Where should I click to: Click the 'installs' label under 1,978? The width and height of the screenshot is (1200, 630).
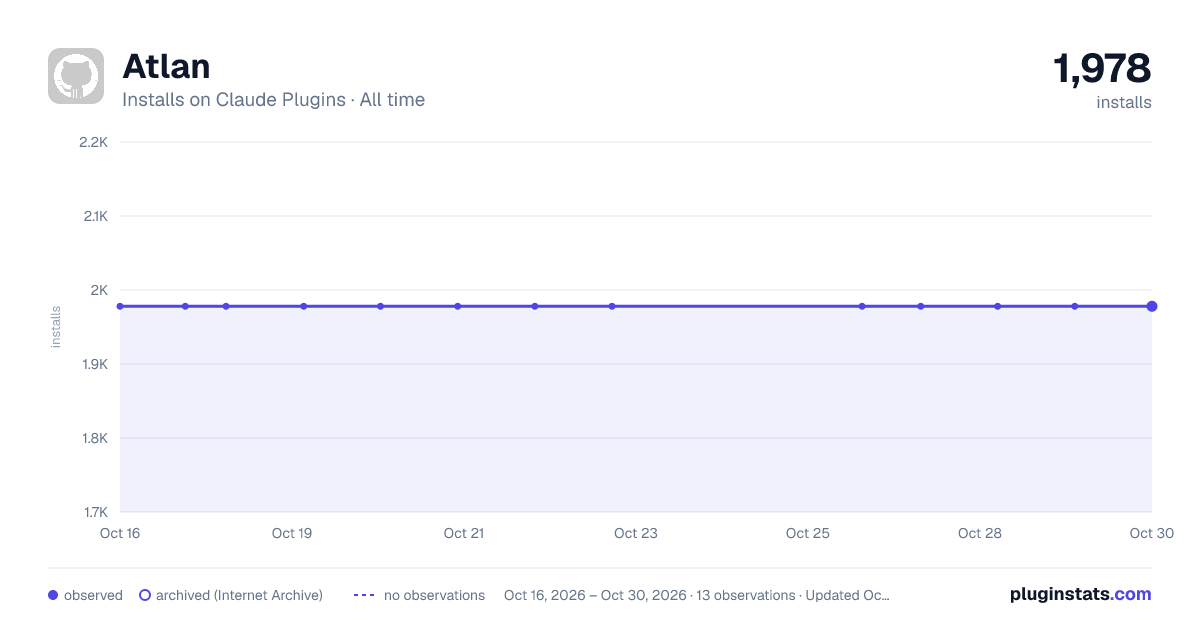[1124, 102]
